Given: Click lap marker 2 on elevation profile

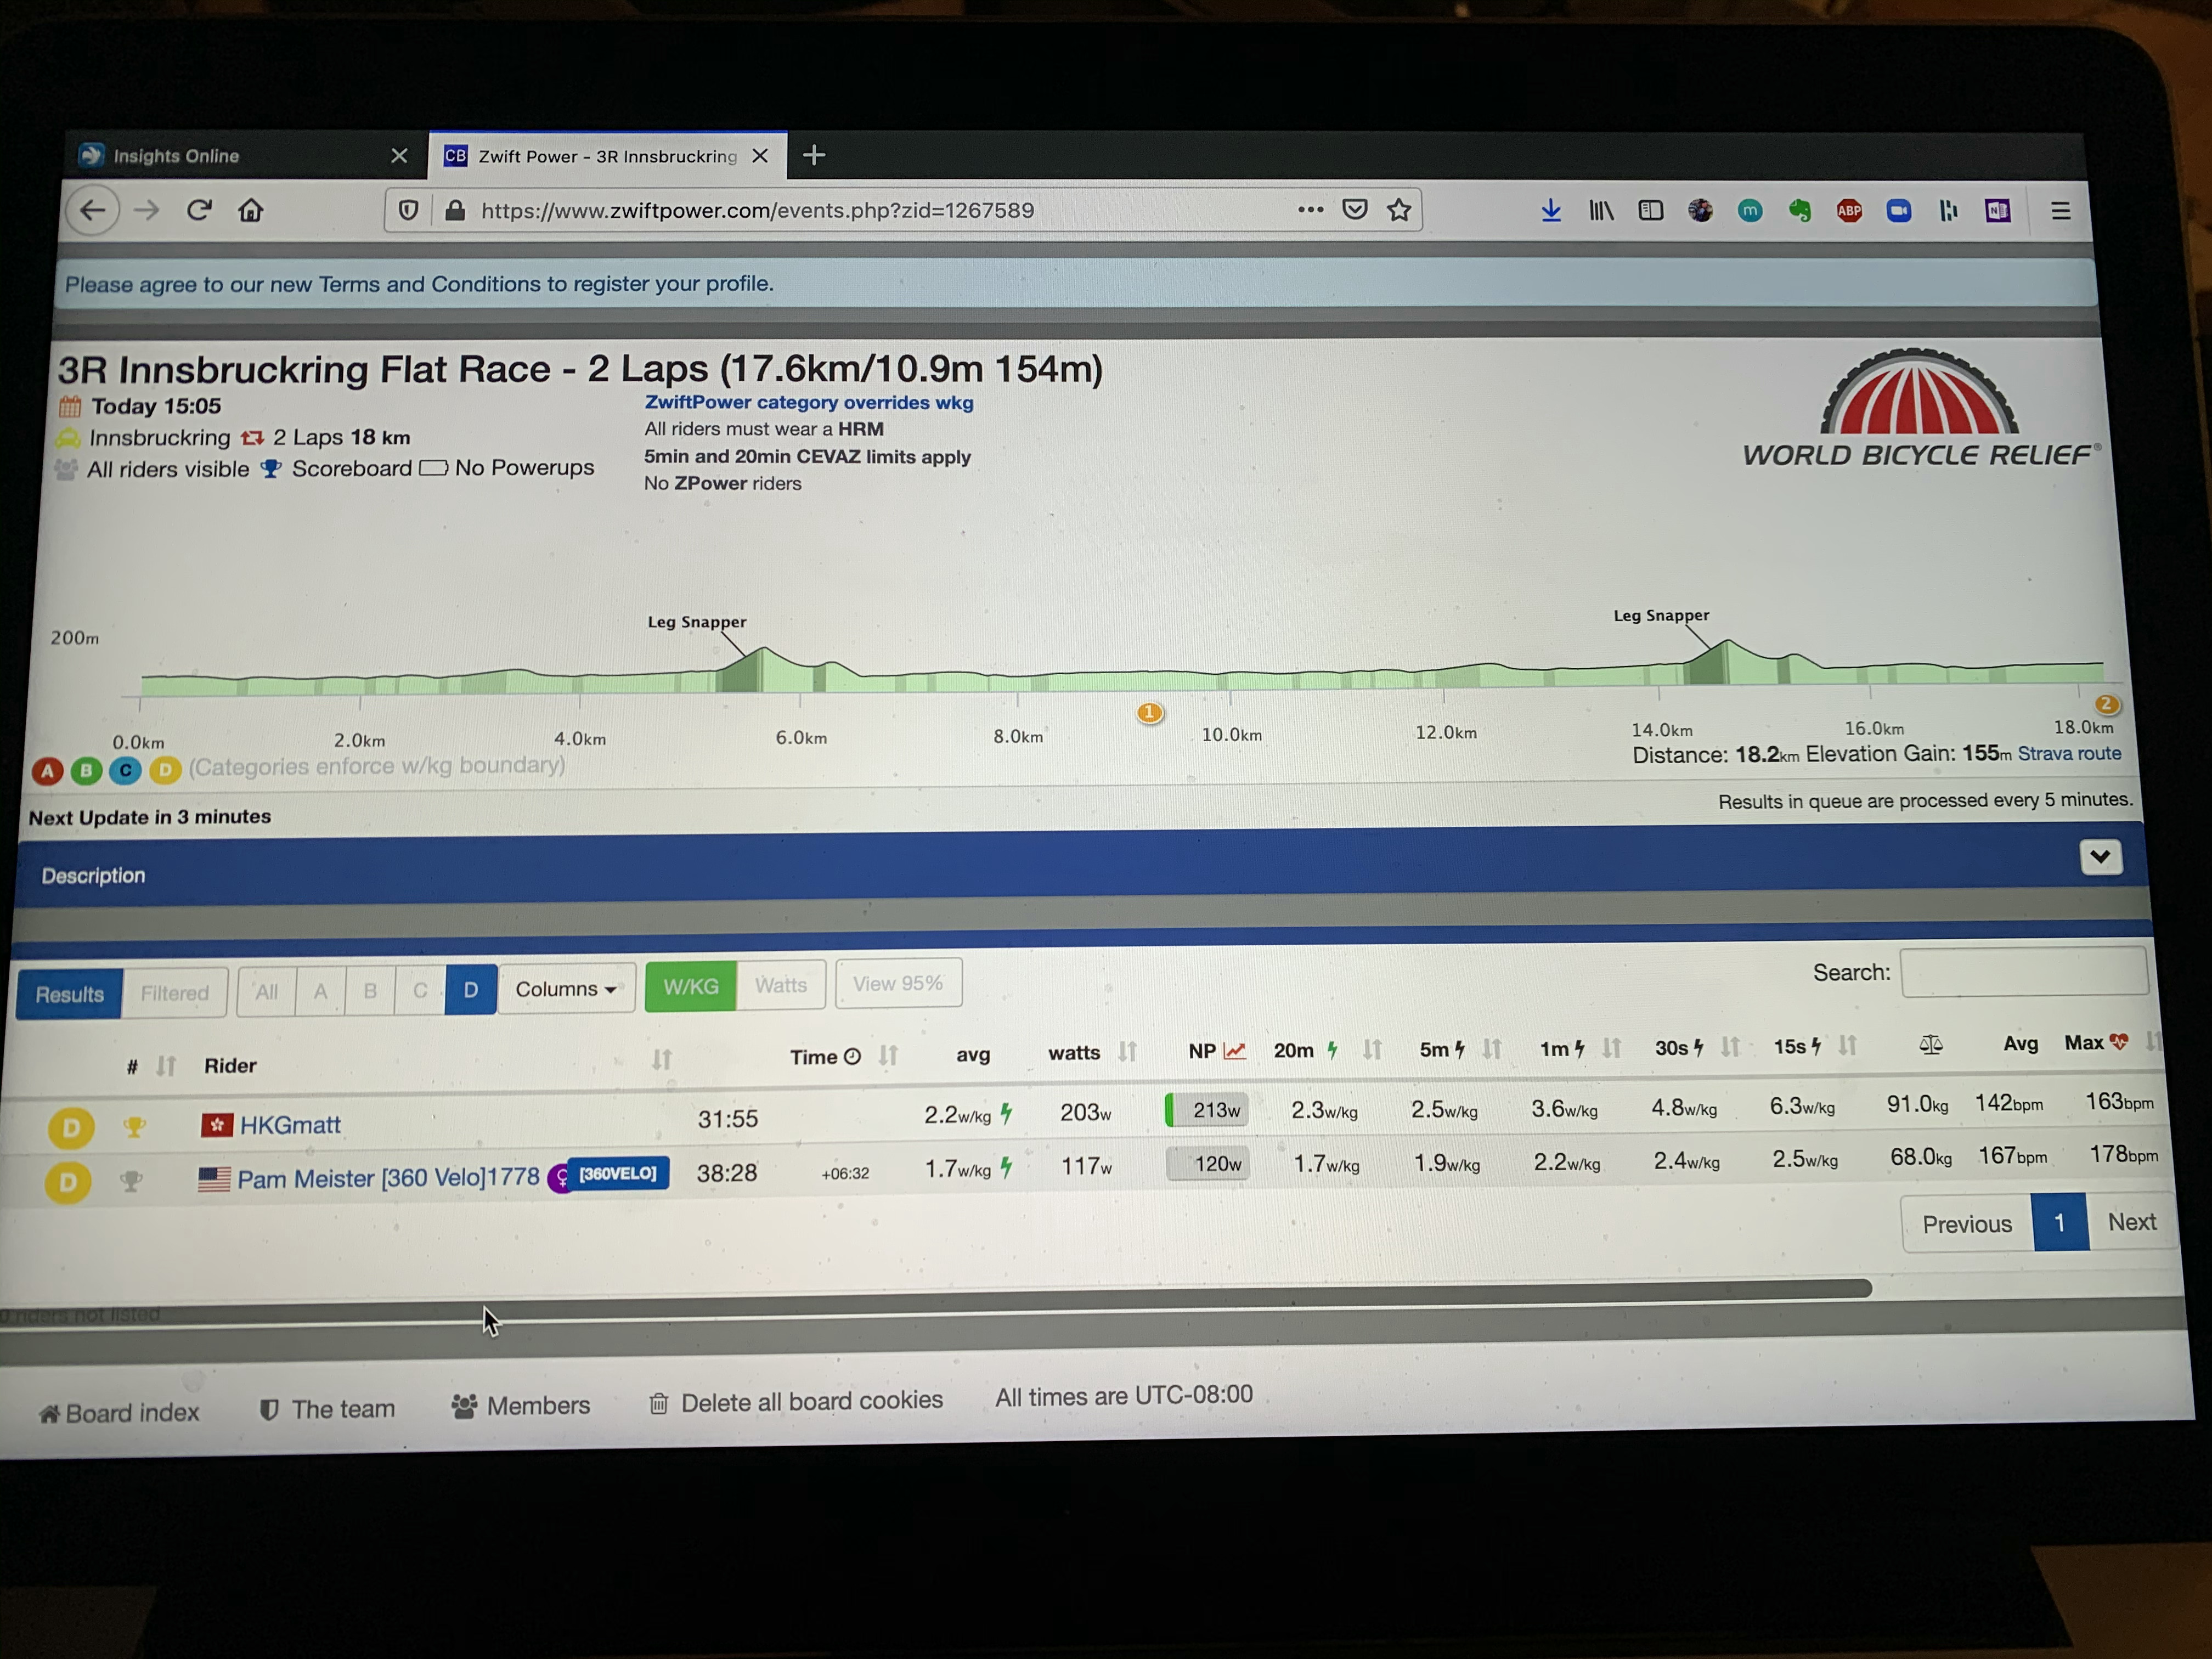Looking at the screenshot, I should pyautogui.click(x=2106, y=704).
